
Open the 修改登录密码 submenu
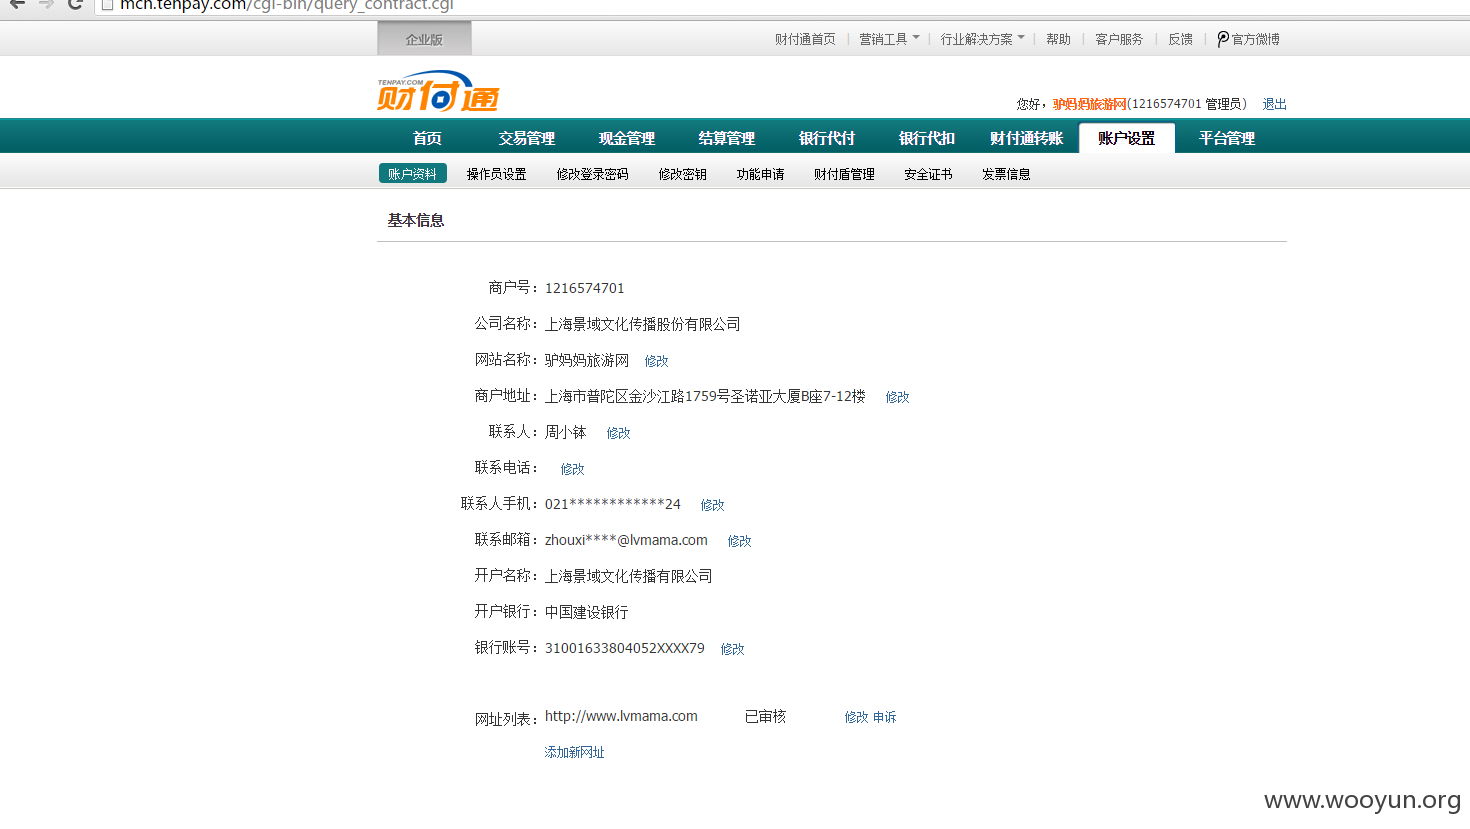[x=592, y=174]
